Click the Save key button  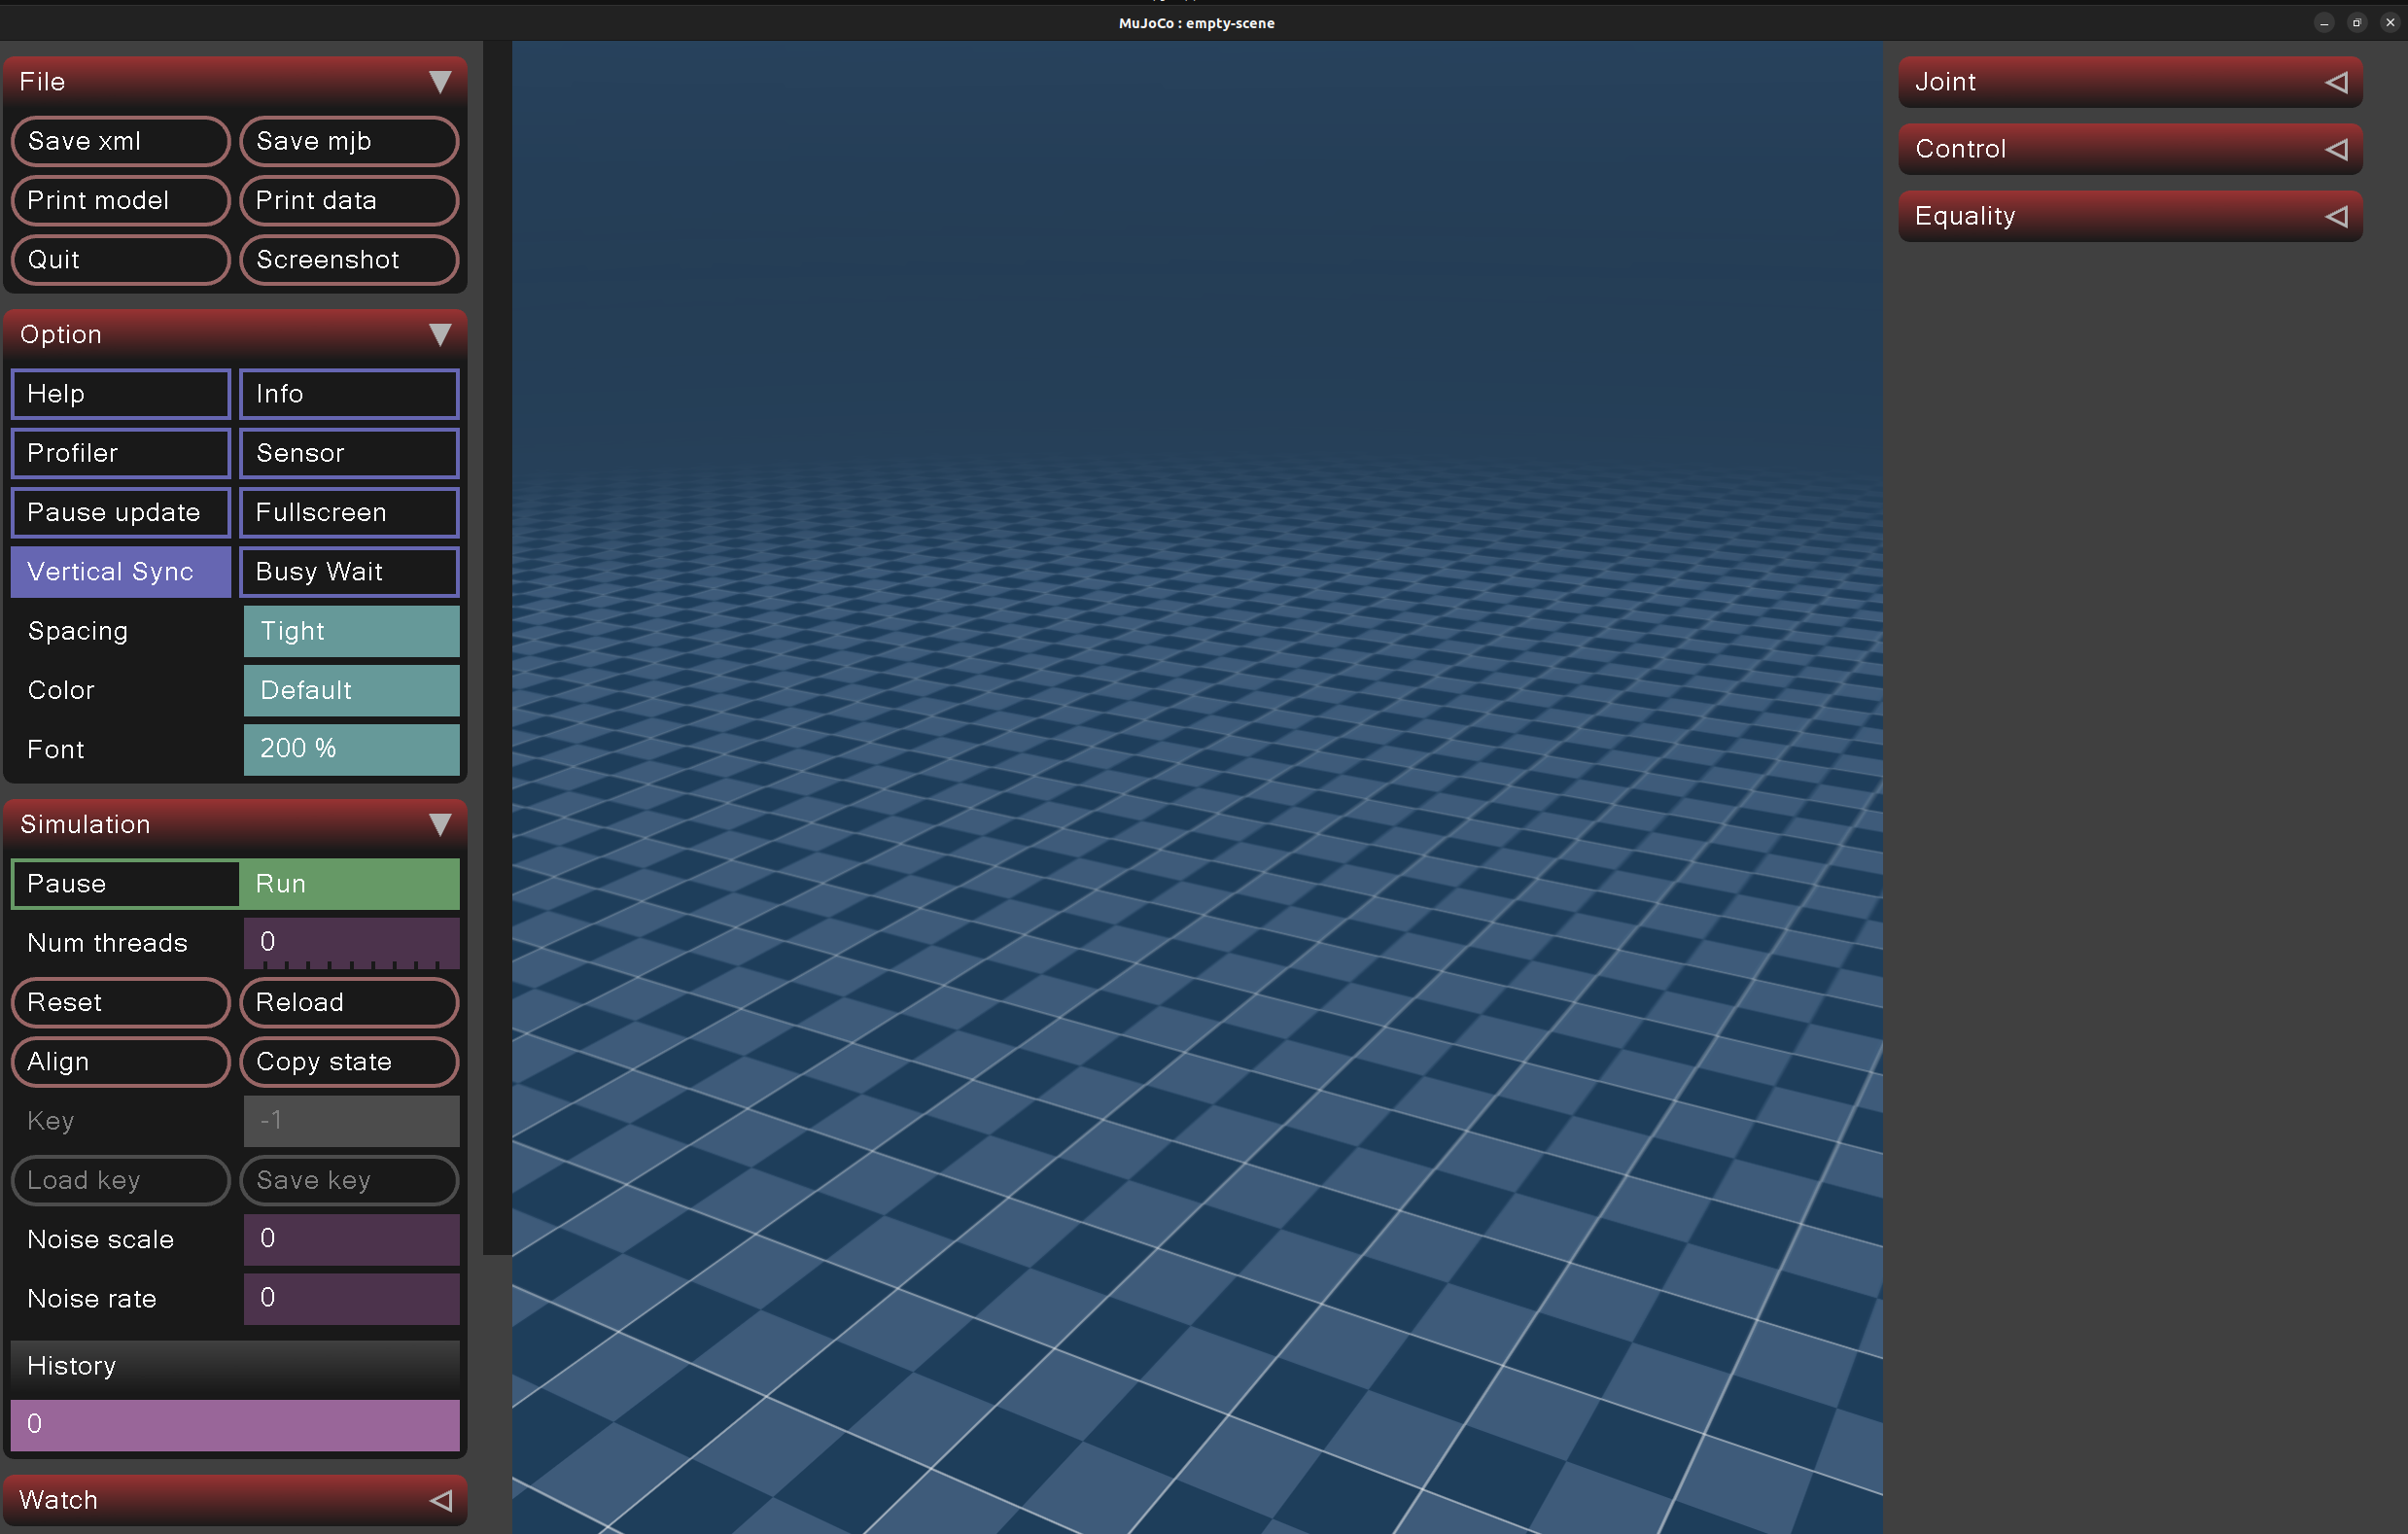point(350,1180)
